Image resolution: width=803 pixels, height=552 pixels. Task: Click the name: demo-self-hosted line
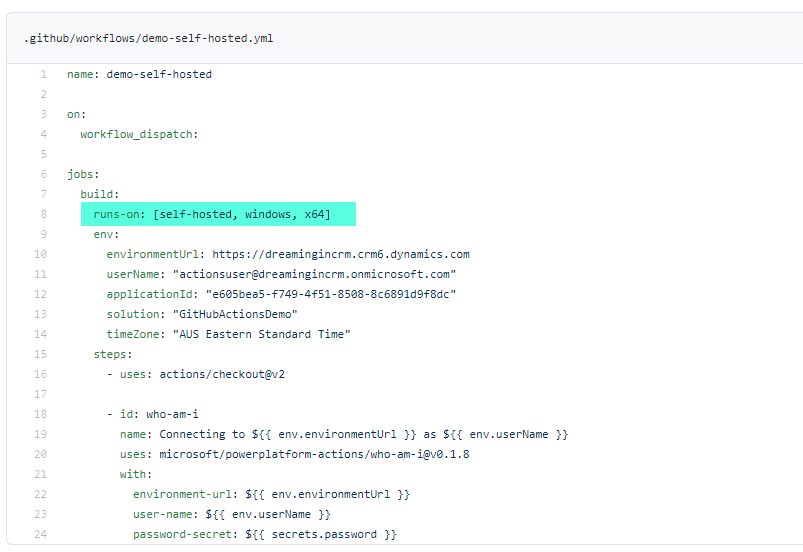139,74
